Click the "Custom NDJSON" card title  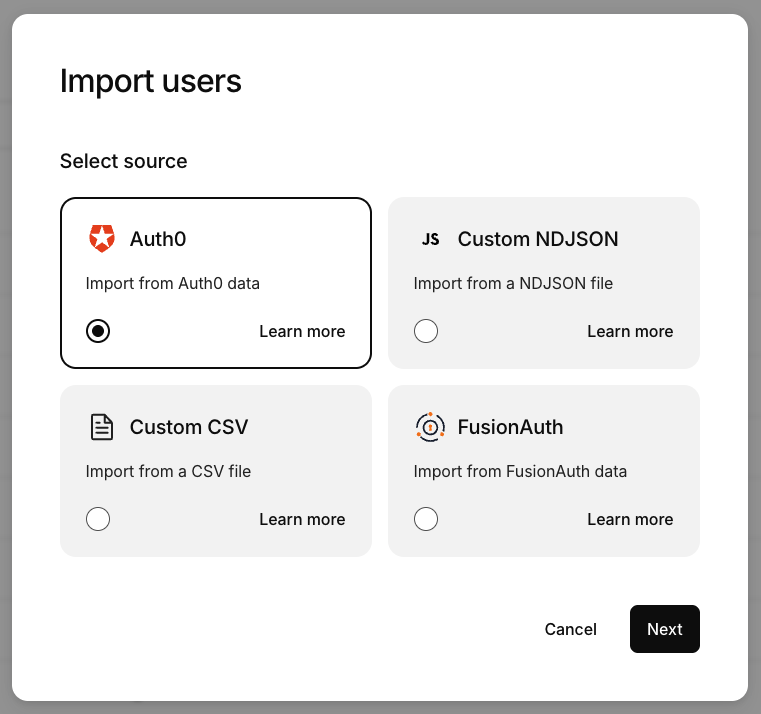[x=538, y=239]
